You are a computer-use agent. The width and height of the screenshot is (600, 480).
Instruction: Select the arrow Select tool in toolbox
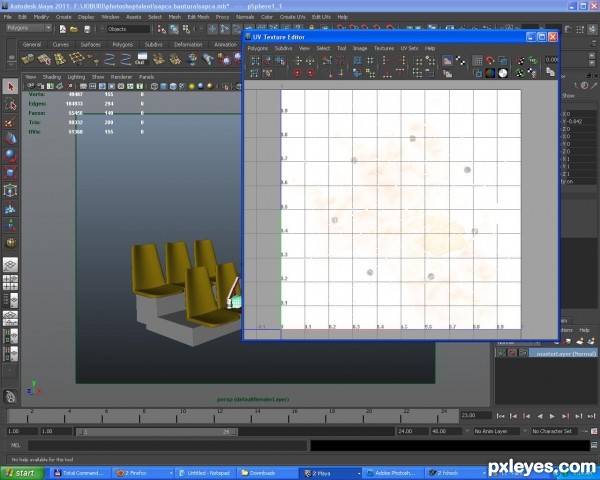click(10, 87)
